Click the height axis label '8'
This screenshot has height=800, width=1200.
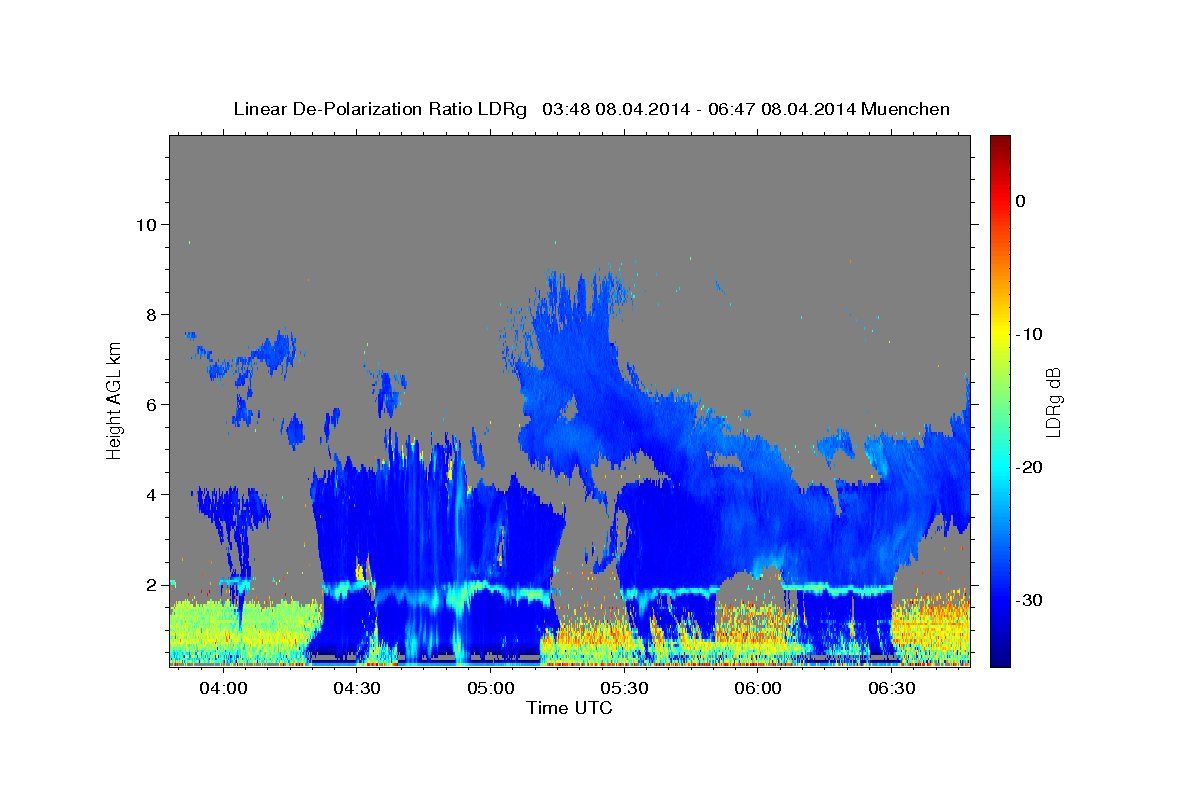point(151,315)
